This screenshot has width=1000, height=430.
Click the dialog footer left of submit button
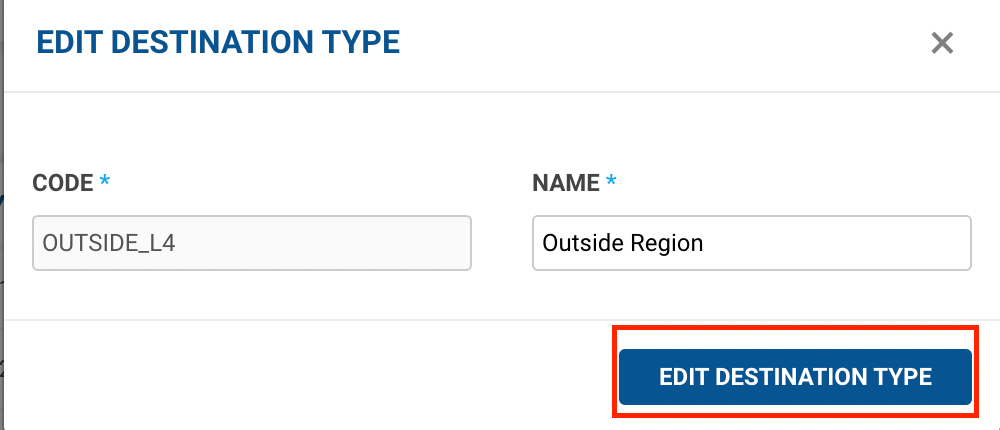[x=300, y=377]
